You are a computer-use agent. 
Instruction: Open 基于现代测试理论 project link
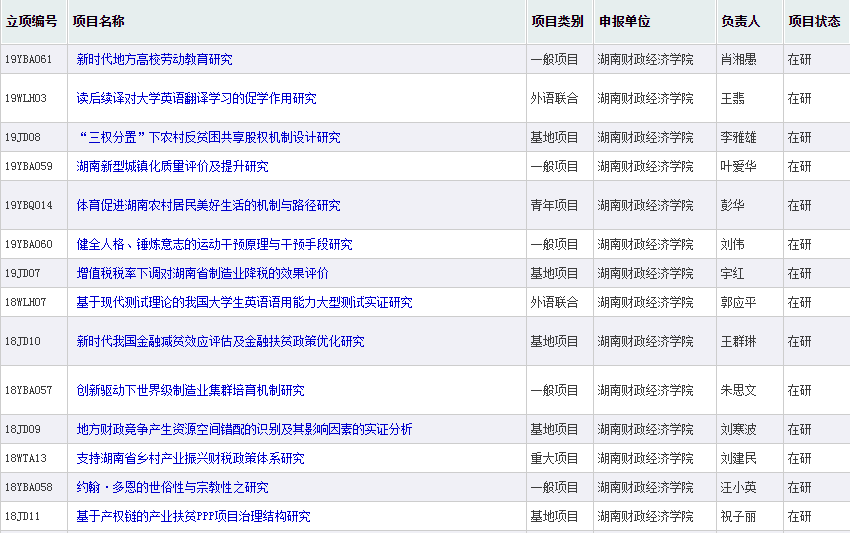point(244,302)
